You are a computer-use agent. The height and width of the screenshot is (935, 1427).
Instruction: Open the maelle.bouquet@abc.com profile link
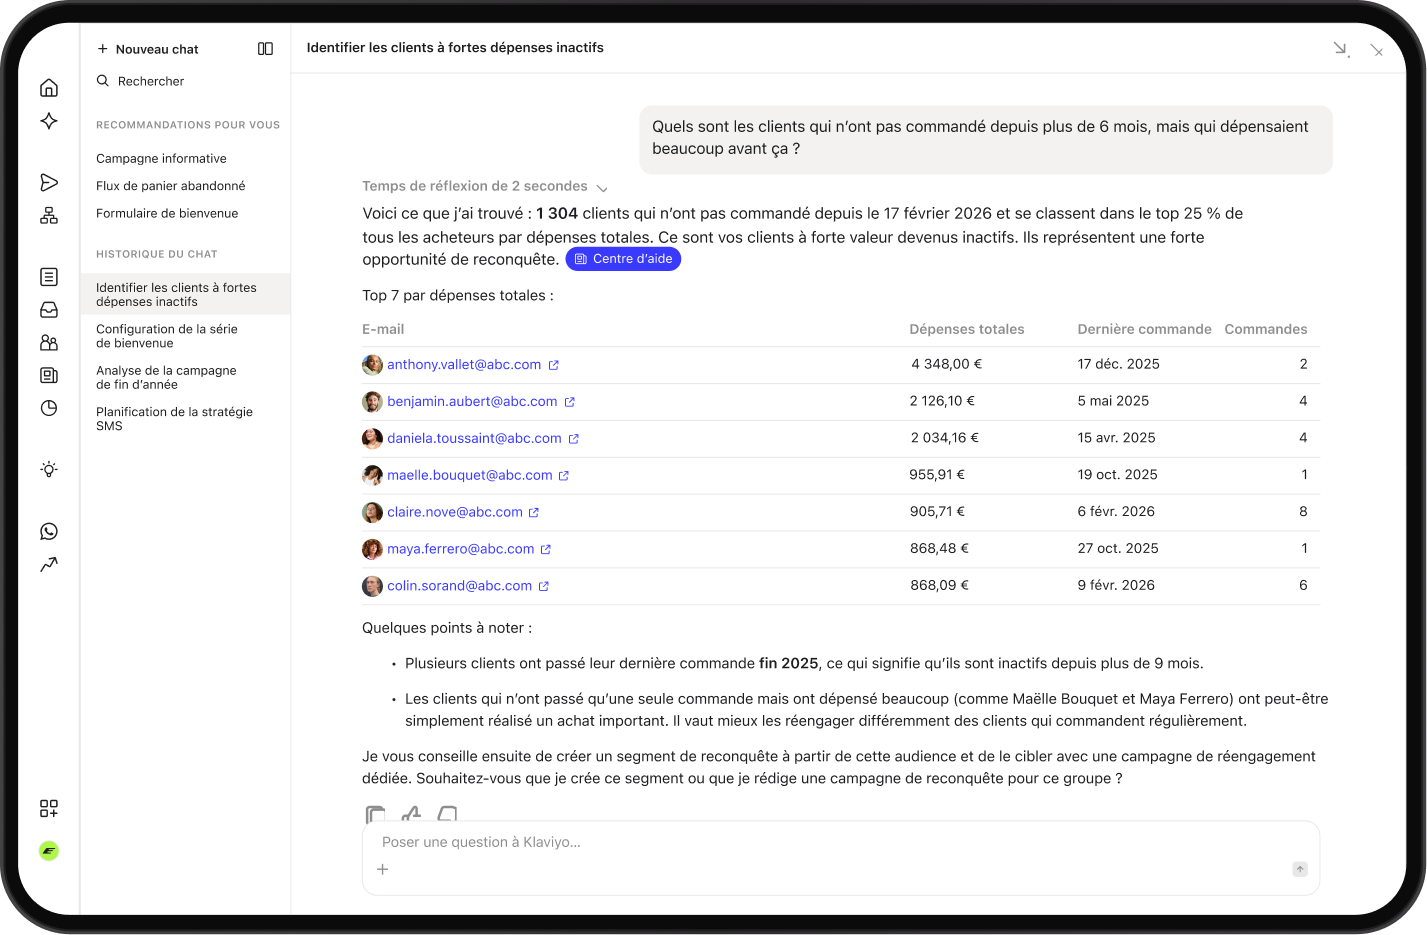470,476
